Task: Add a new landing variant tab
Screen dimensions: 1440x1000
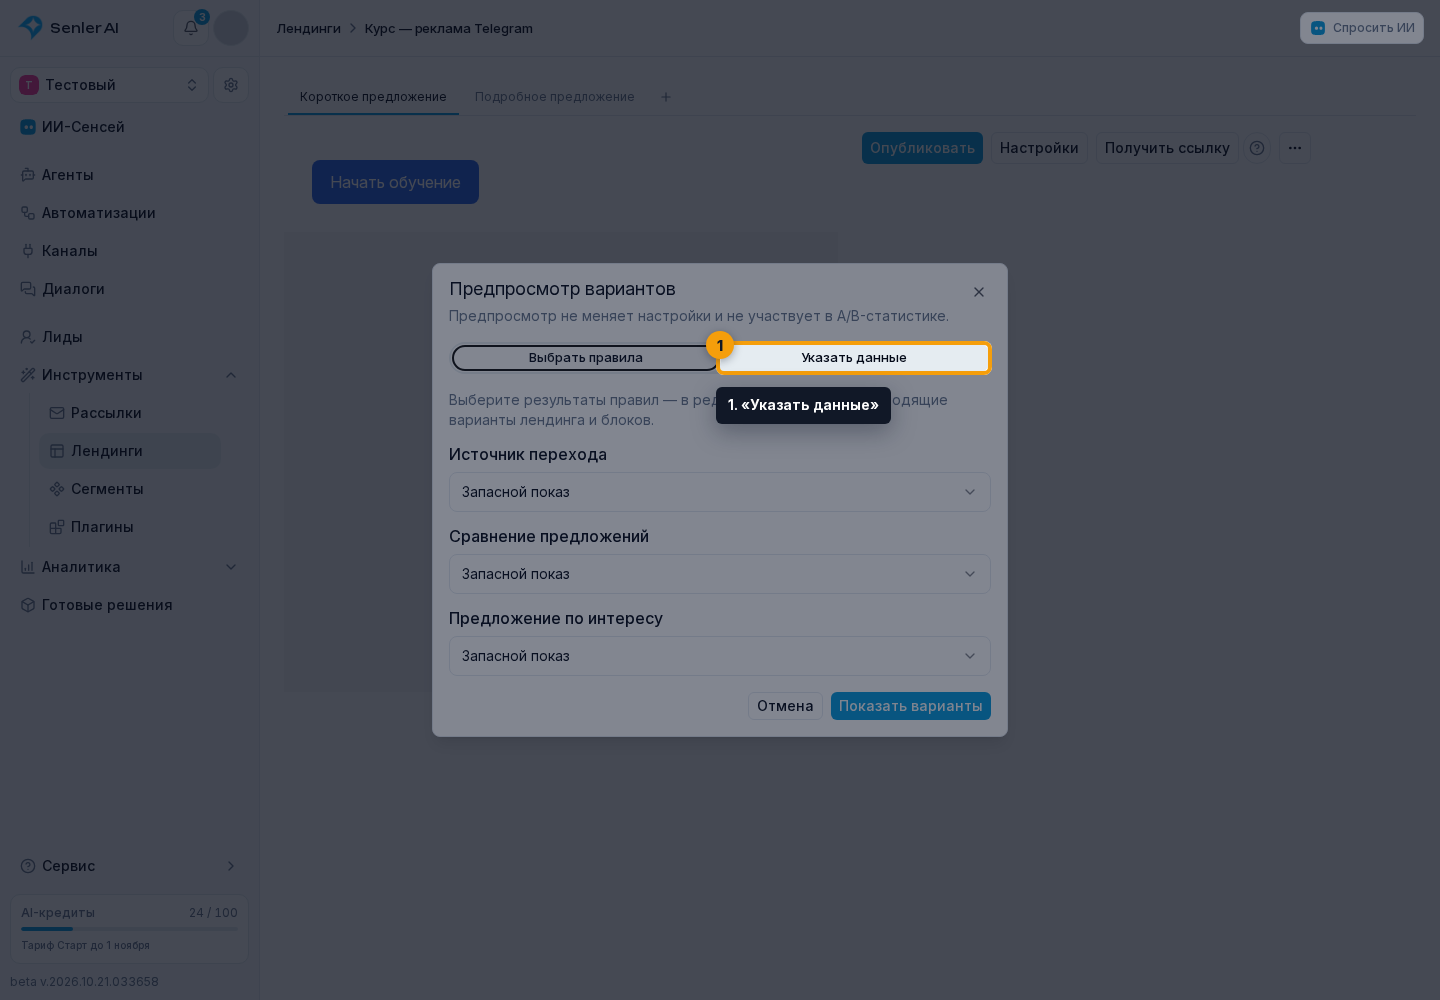Action: (x=666, y=97)
